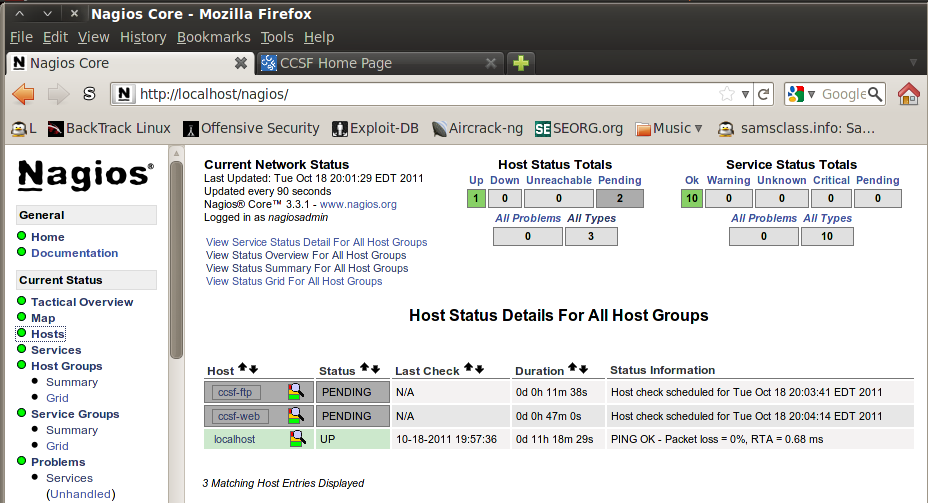
Task: Click the NoScript S toolbar icon
Action: 89,93
